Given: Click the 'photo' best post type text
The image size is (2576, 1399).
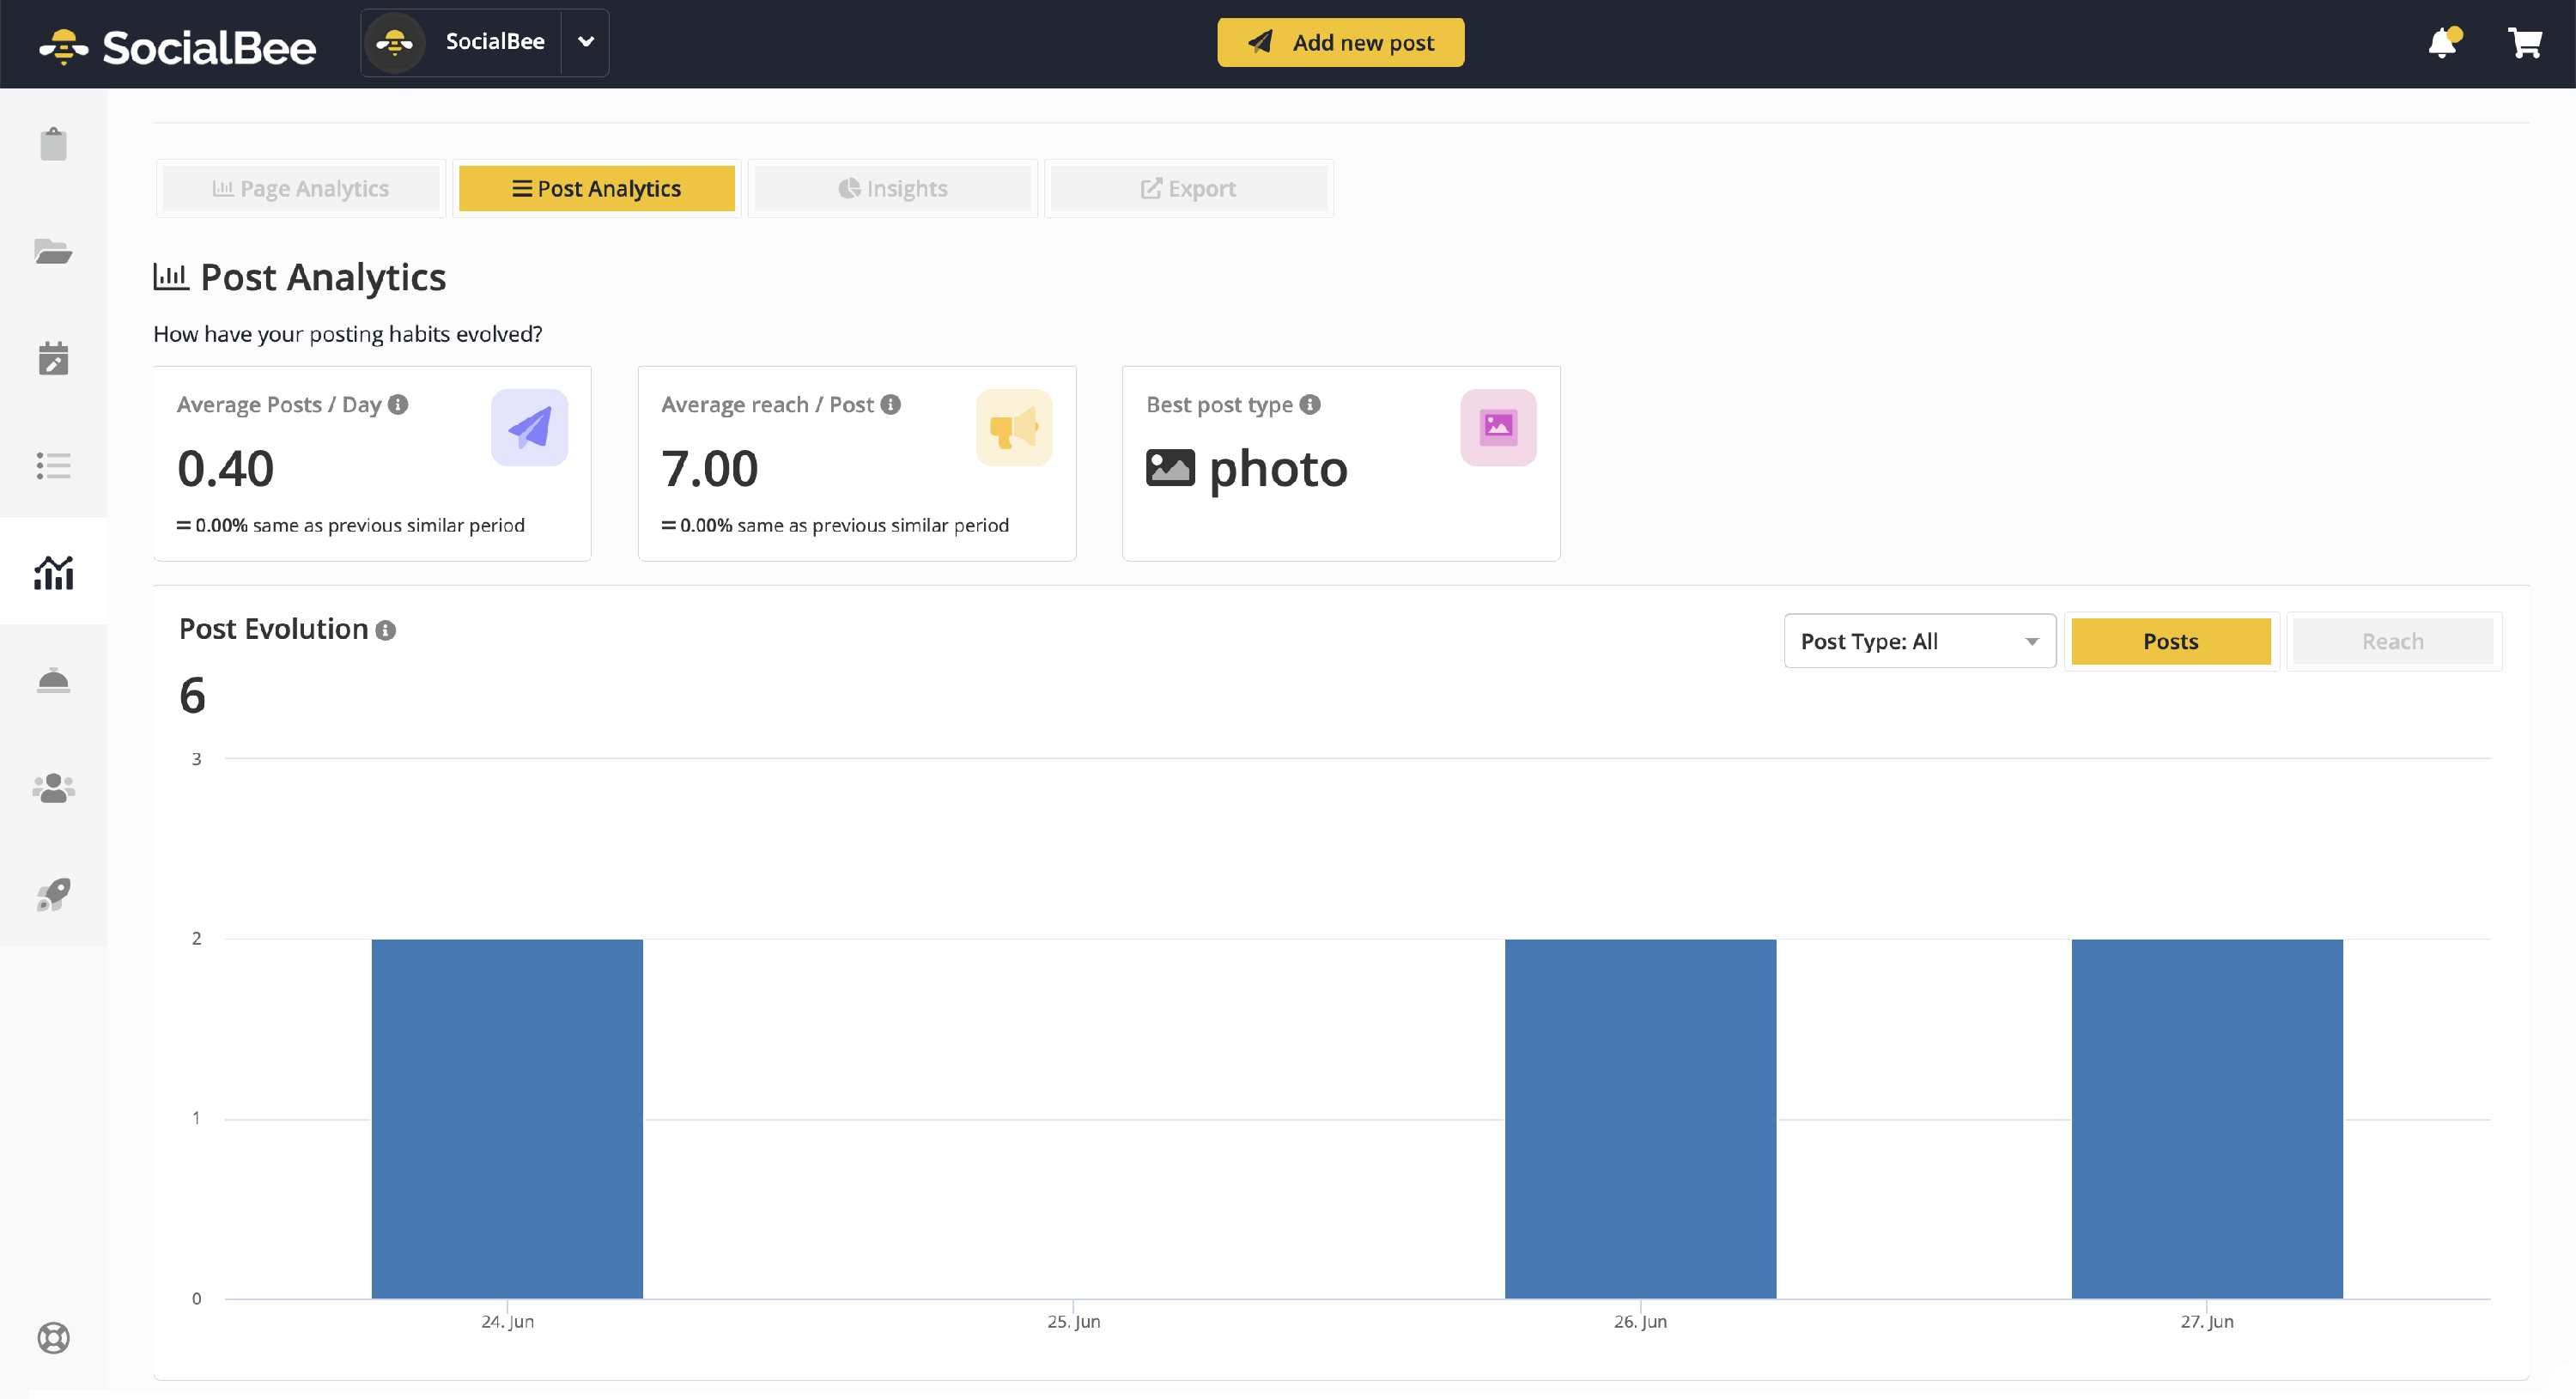Looking at the screenshot, I should 1278,470.
